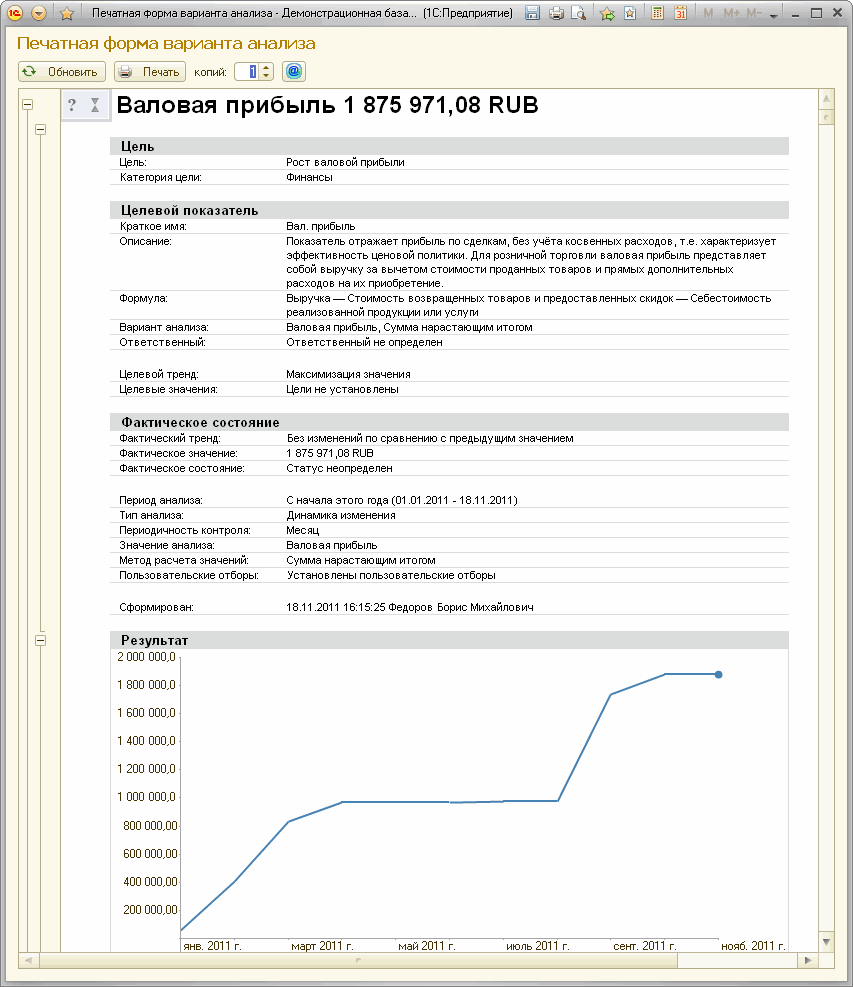Click the last data point on chart
The height and width of the screenshot is (987, 853).
tap(718, 675)
